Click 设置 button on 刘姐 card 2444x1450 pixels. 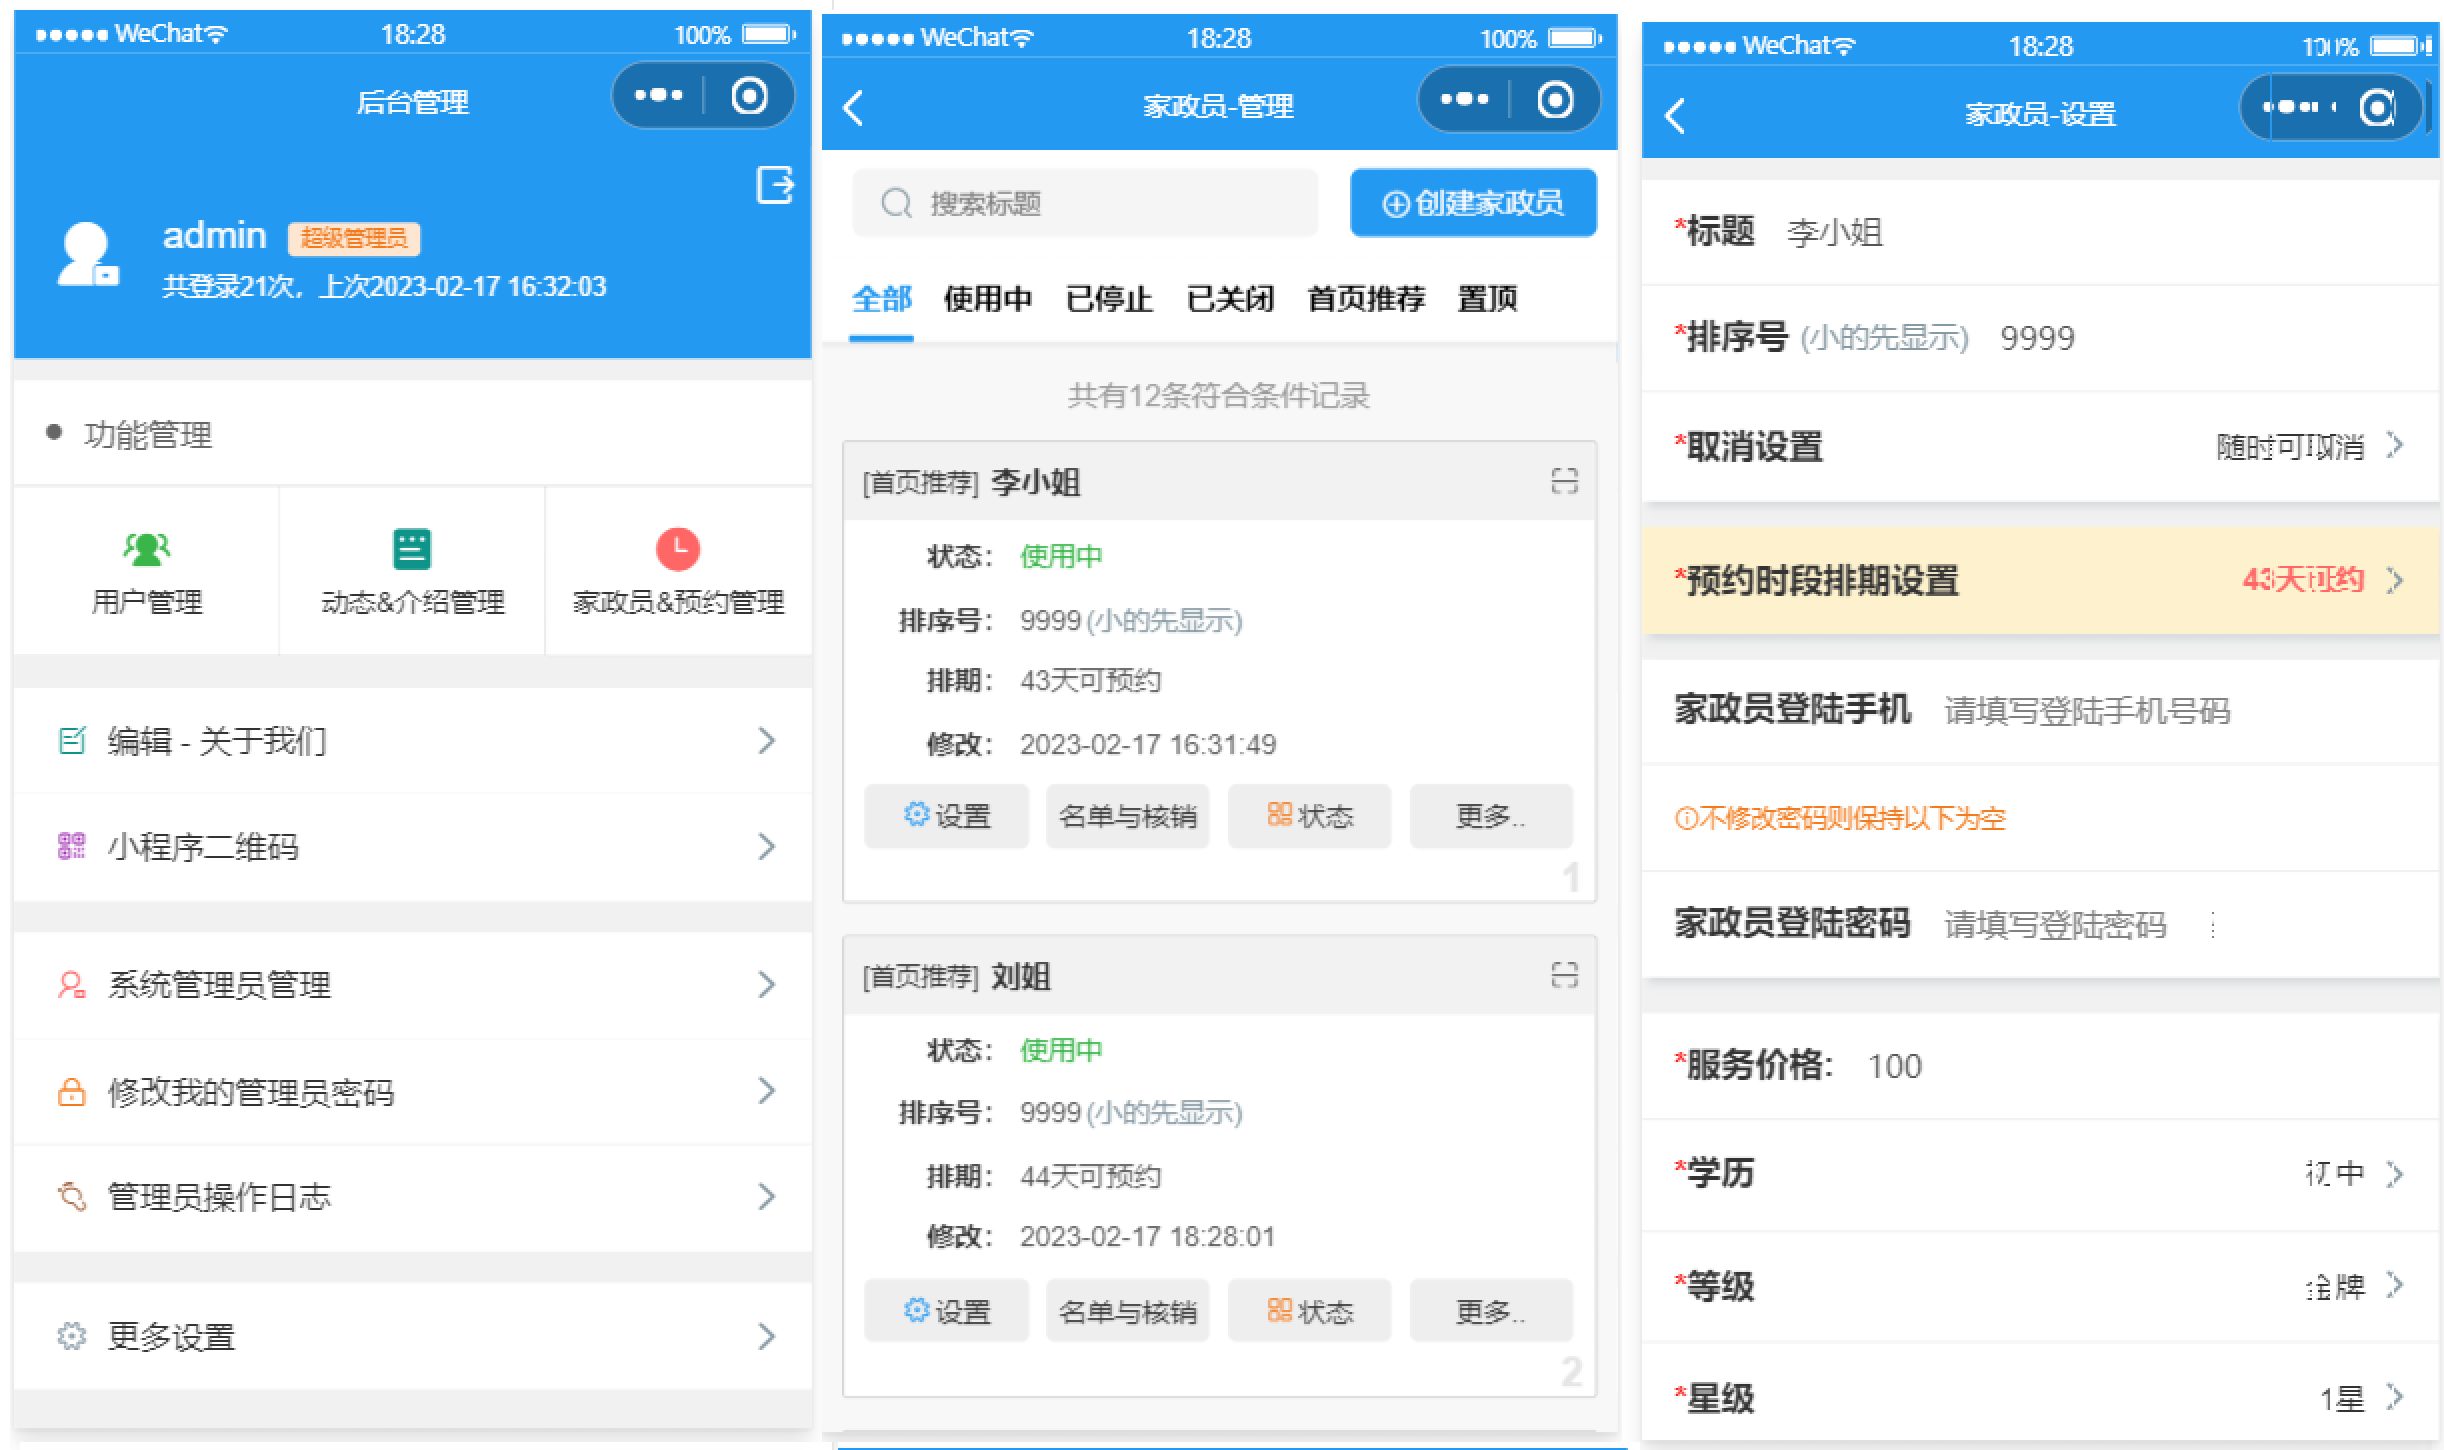click(x=946, y=1310)
